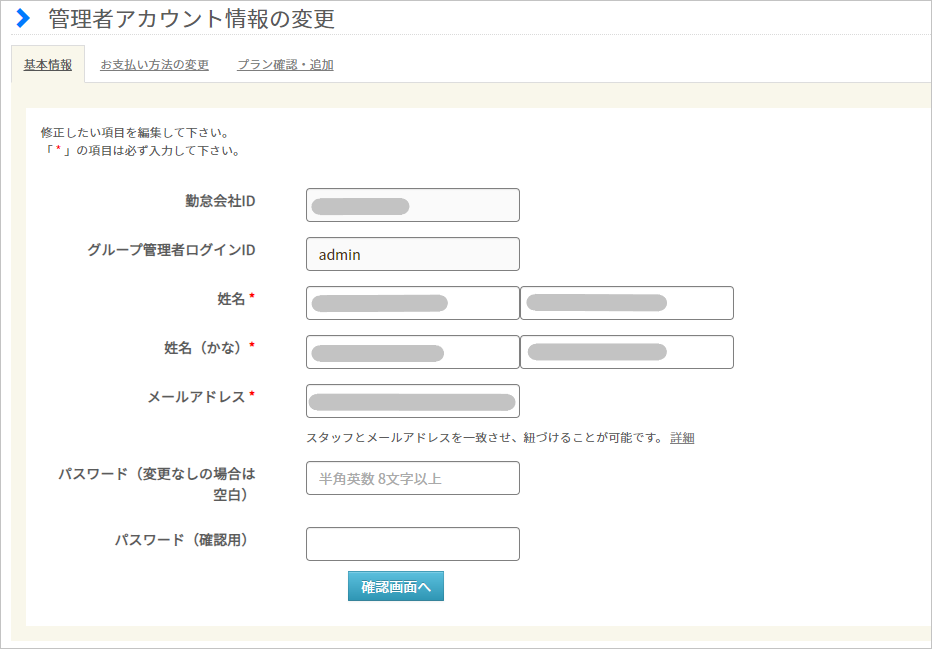Click the 勤怠会社ID input field
This screenshot has width=932, height=649.
[x=412, y=205]
